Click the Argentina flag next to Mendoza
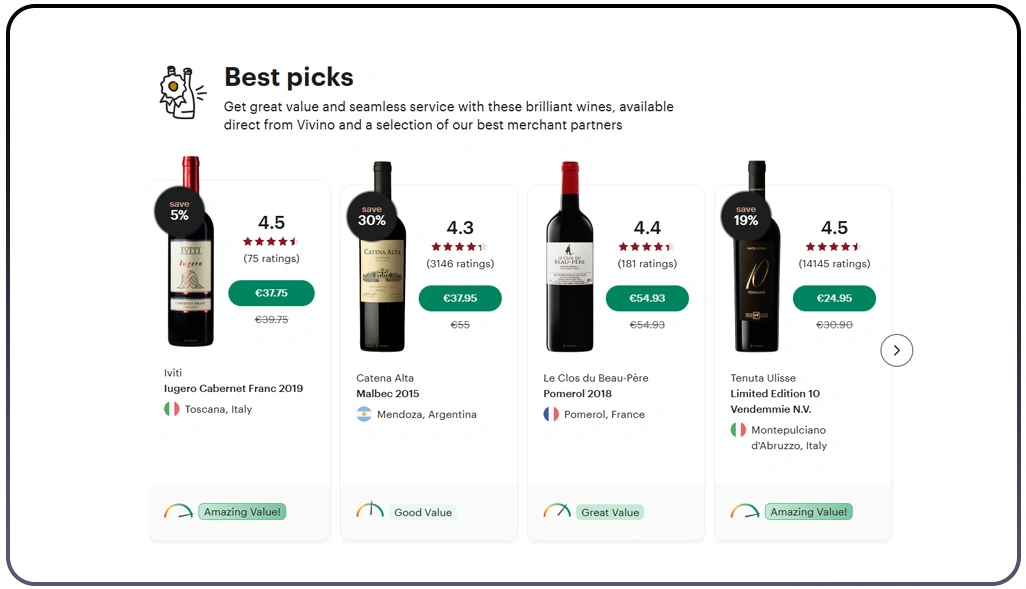1026x589 pixels. [x=364, y=414]
